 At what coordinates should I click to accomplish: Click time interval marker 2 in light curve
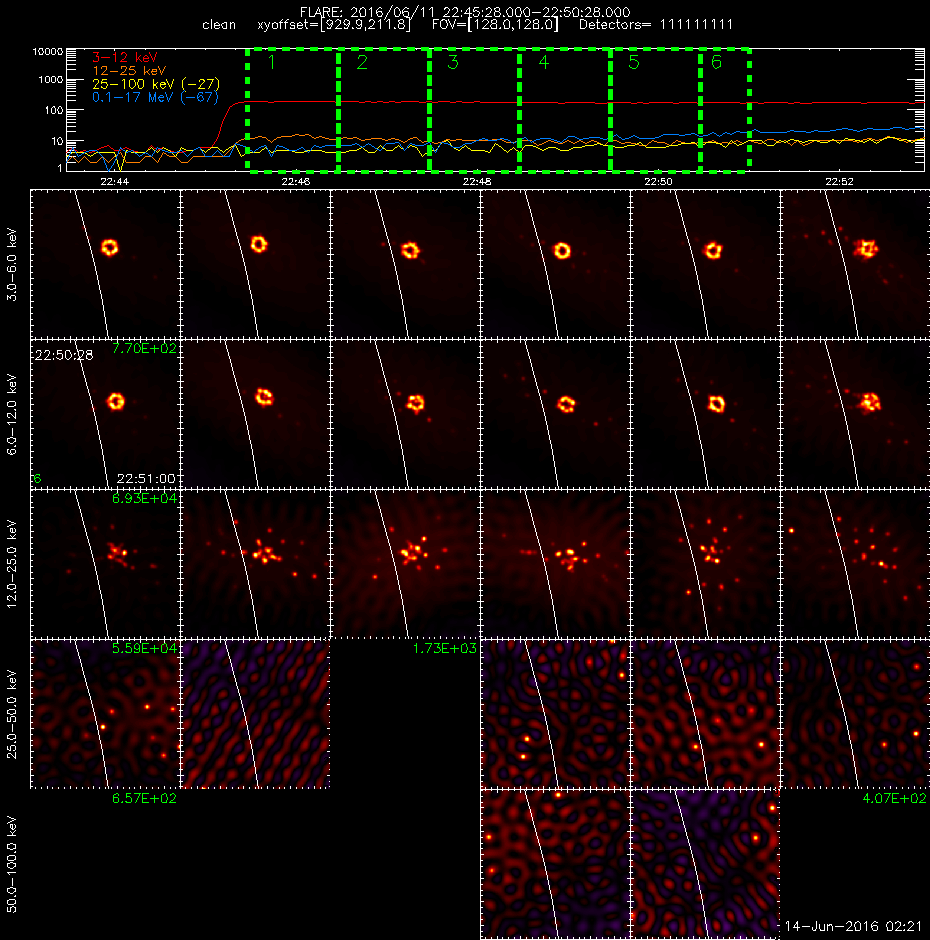point(362,62)
